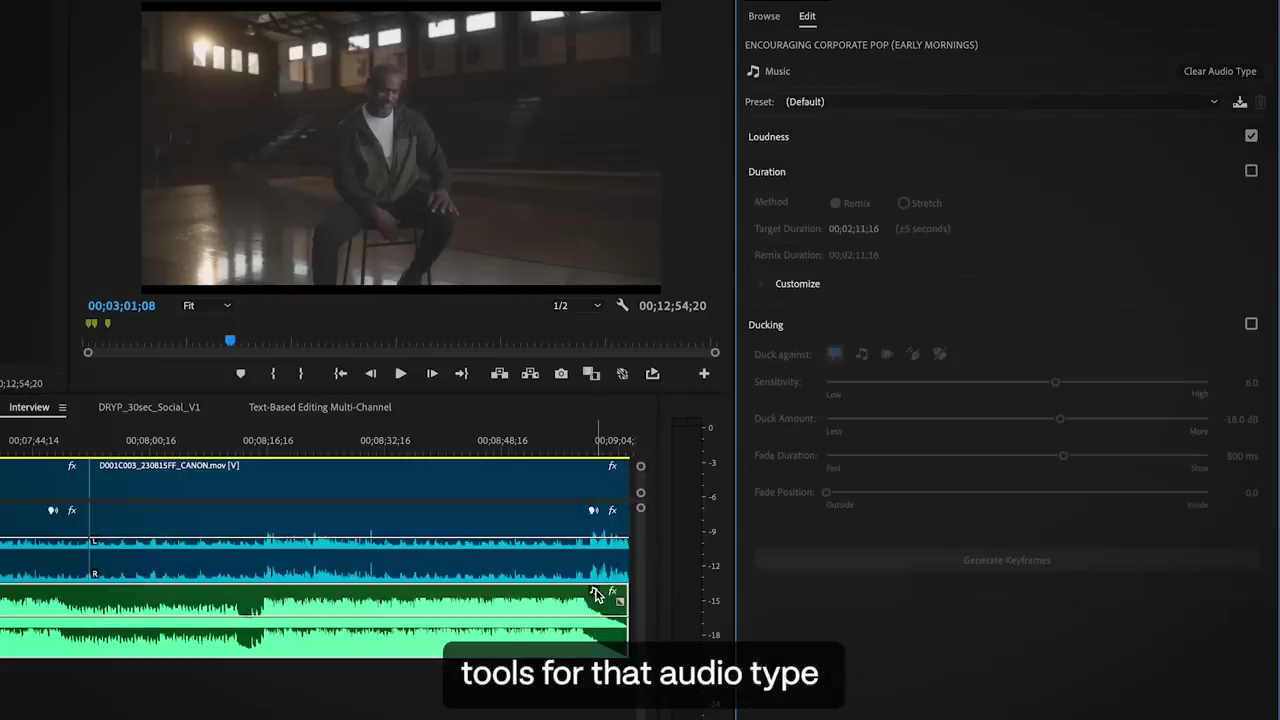Open the DRYP_30sec_Social_V1 sequence tab
This screenshot has height=720, width=1280.
tap(148, 407)
